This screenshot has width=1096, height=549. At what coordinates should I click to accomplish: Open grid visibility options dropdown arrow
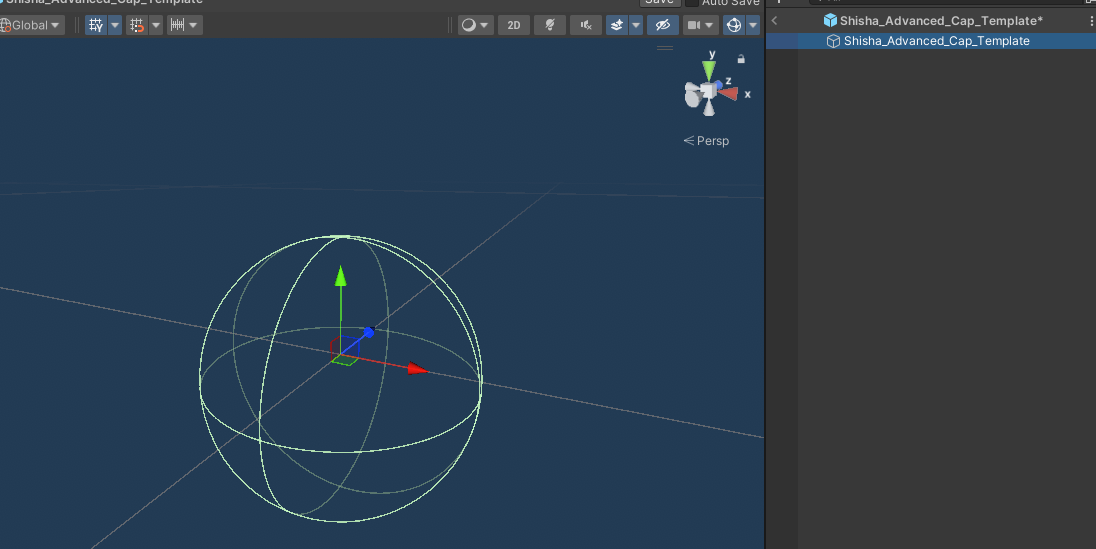click(x=115, y=25)
